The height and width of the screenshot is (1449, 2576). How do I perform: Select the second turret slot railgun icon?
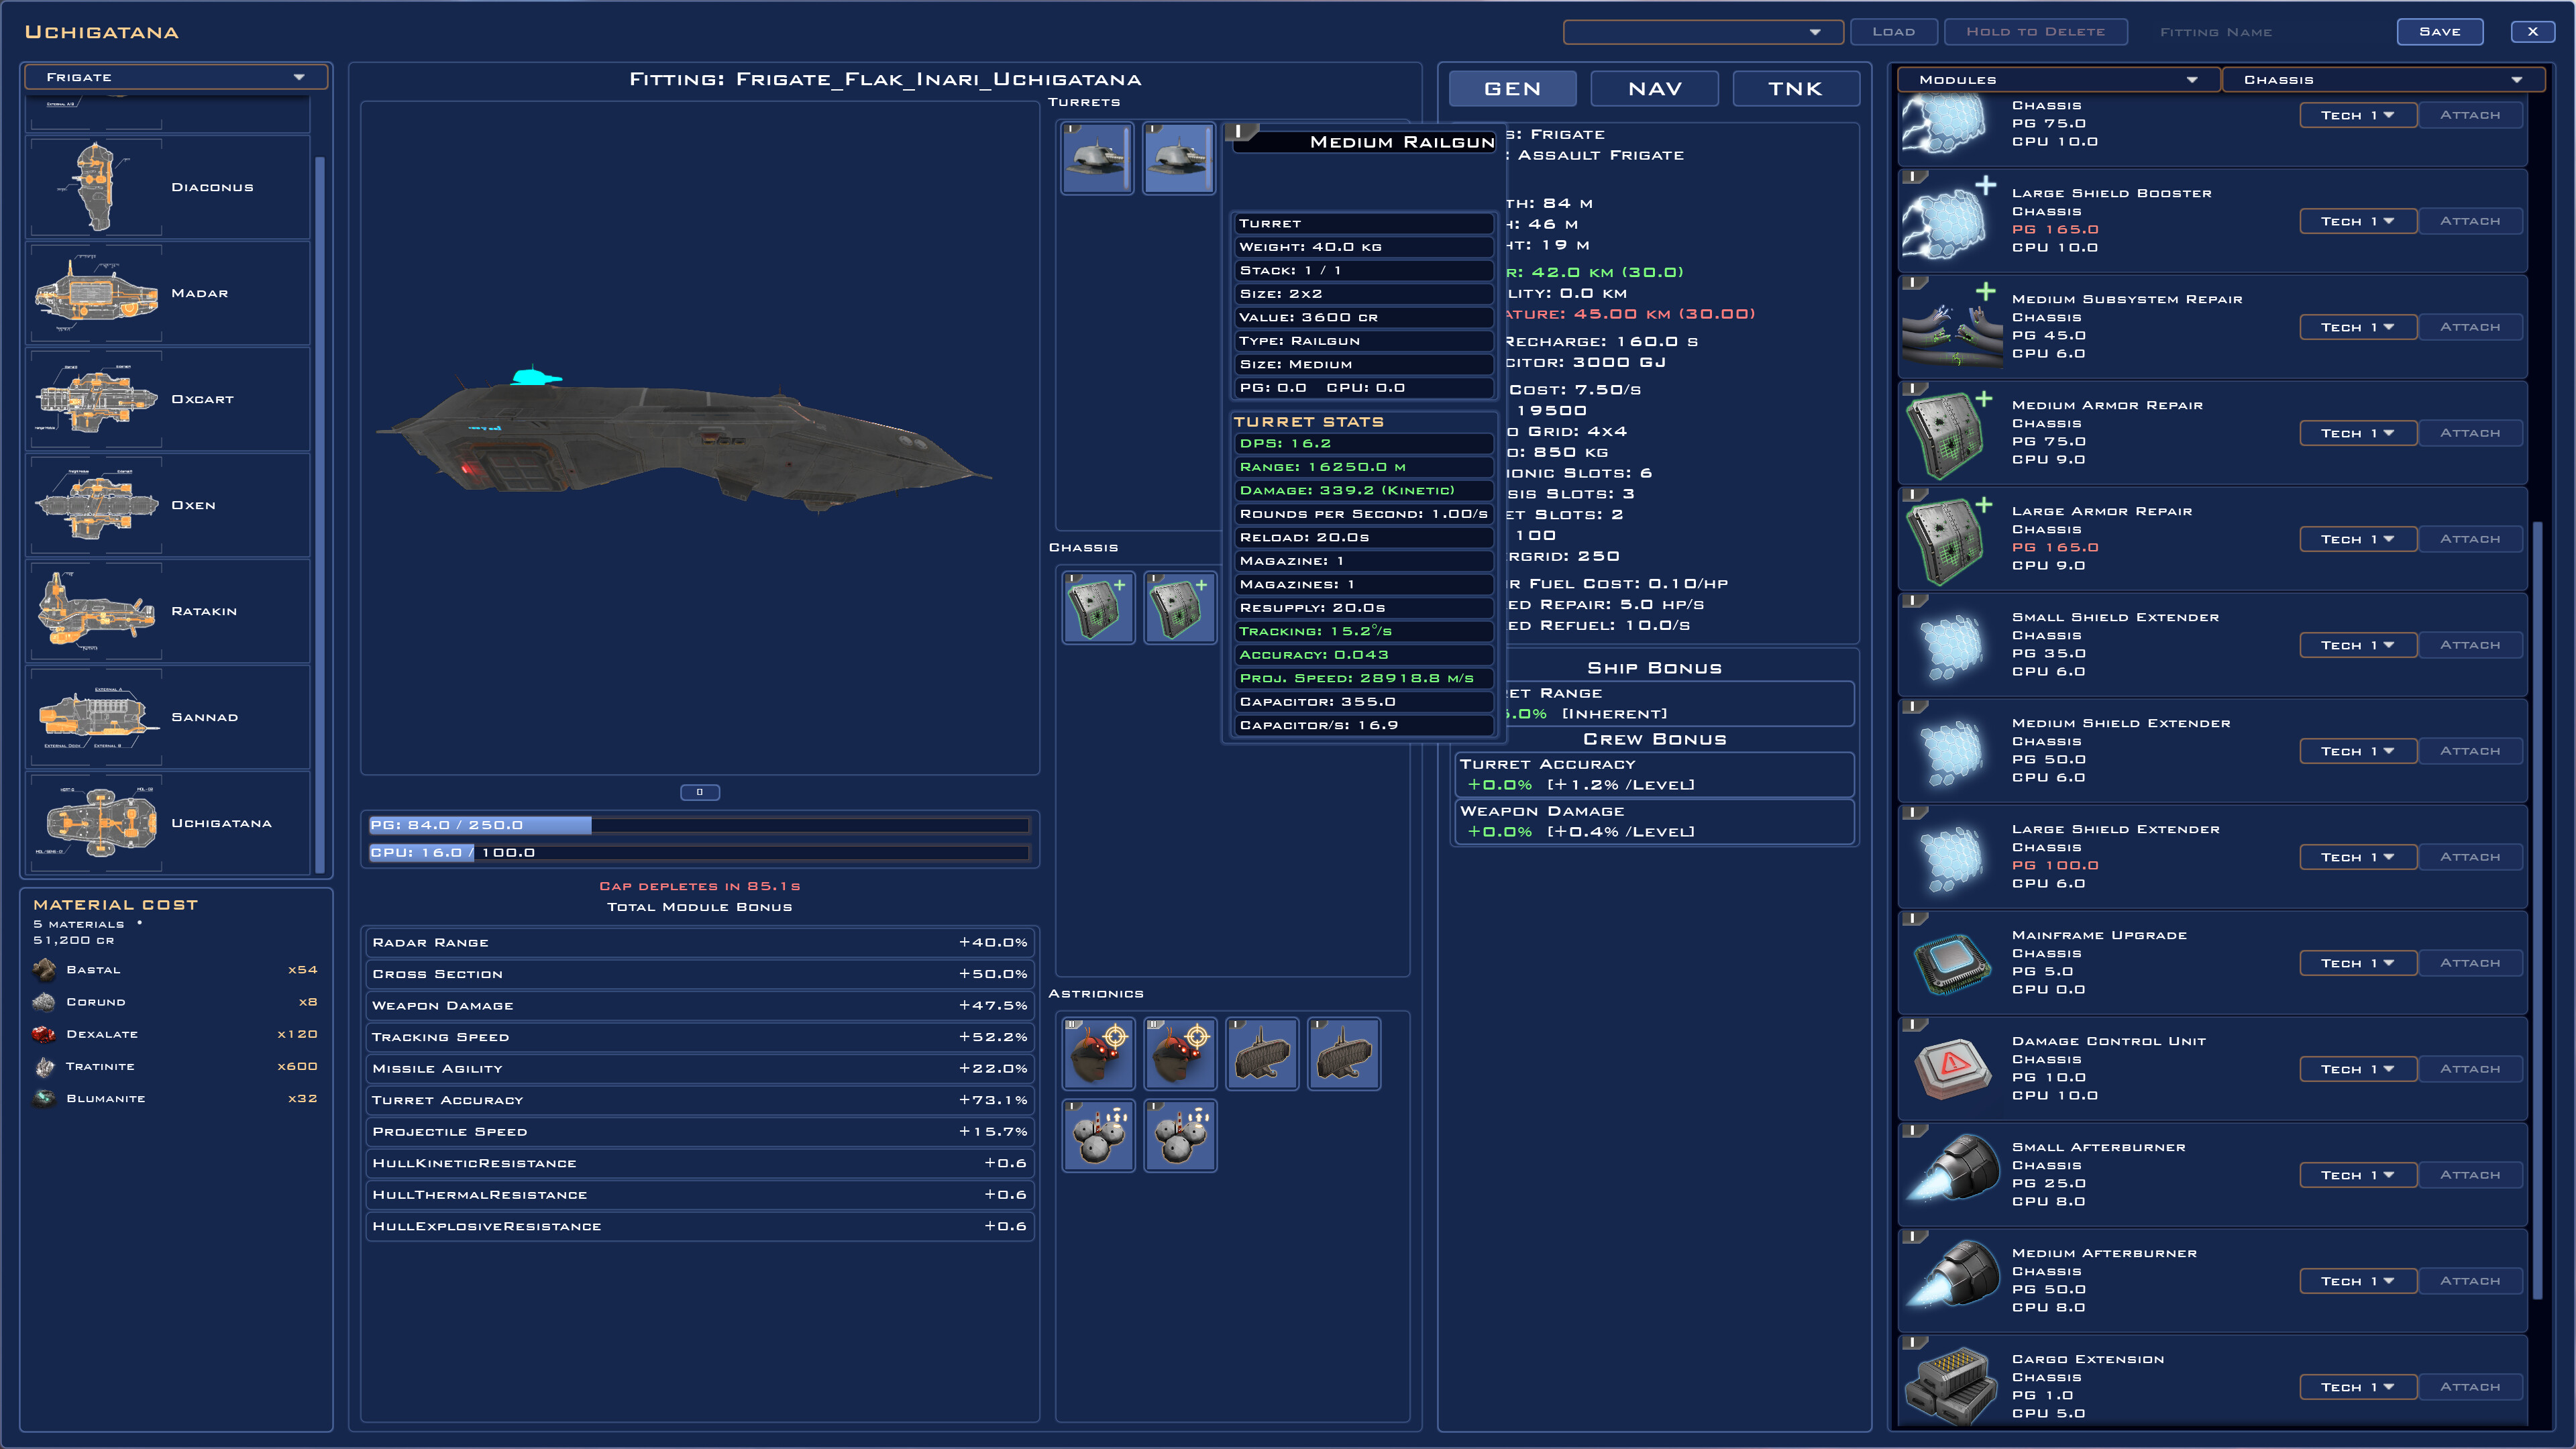[1179, 158]
